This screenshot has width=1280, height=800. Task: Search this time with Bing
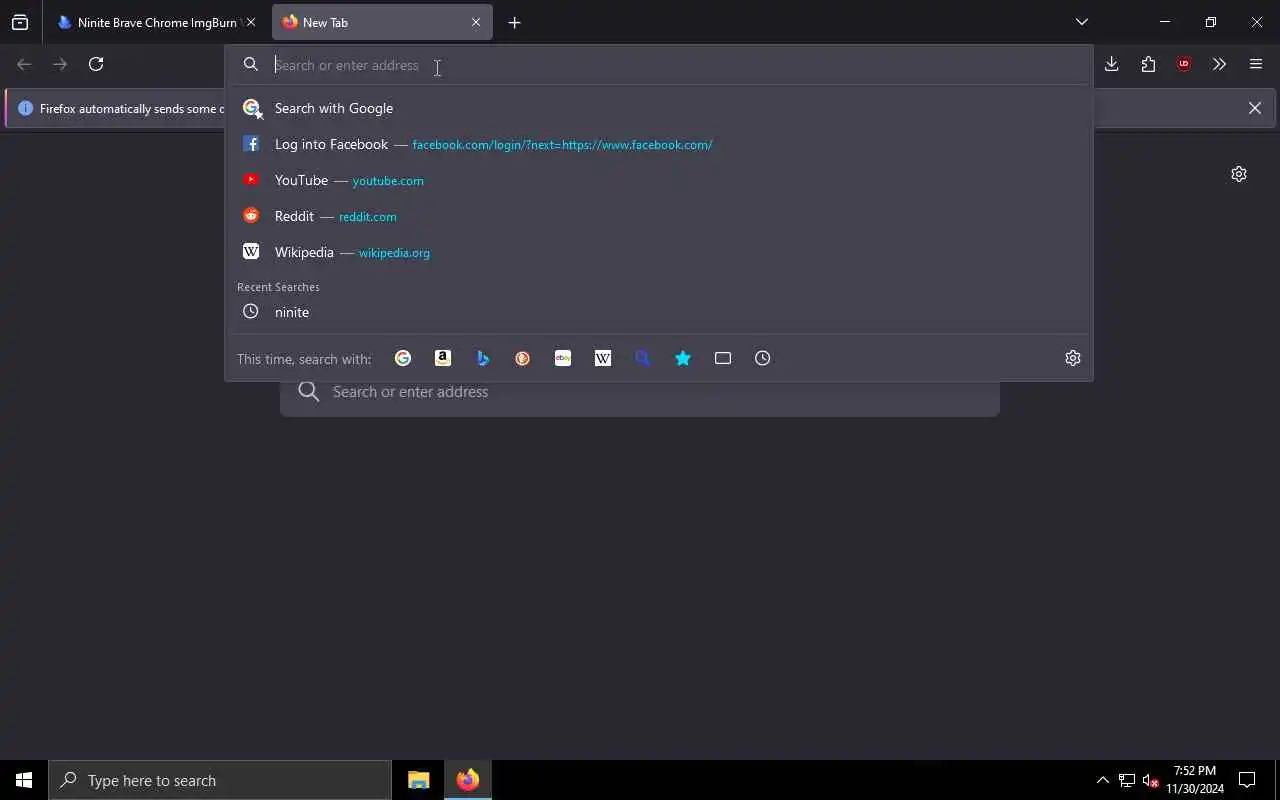(x=483, y=358)
